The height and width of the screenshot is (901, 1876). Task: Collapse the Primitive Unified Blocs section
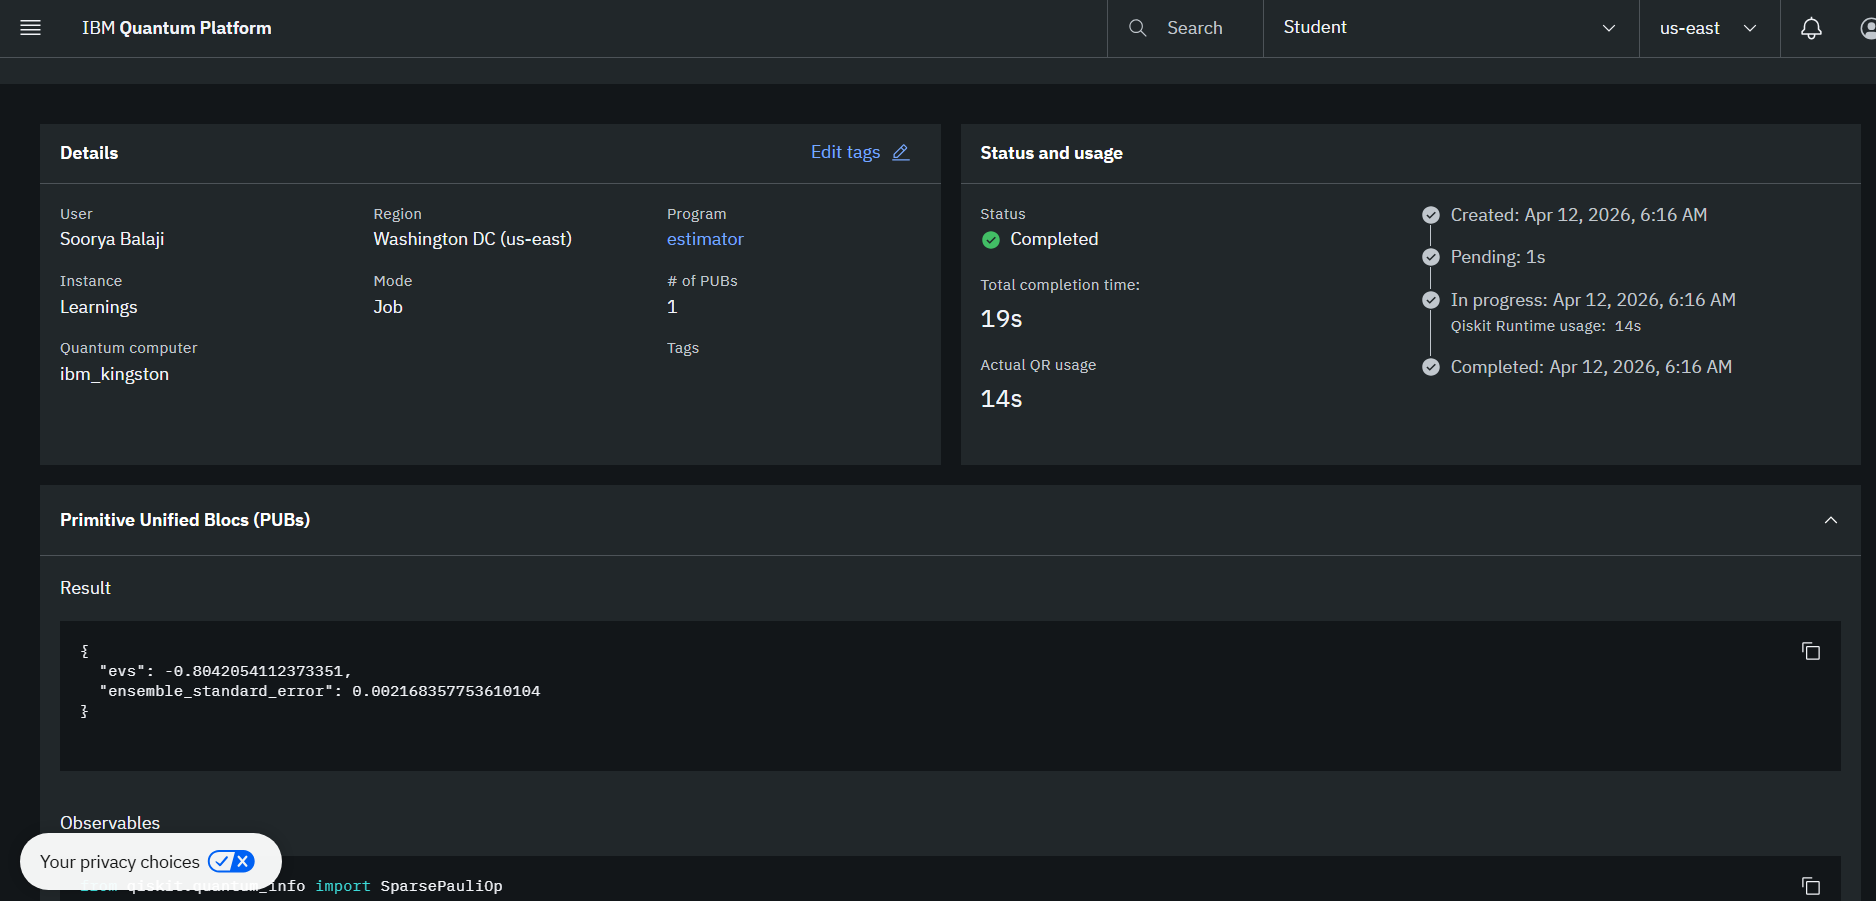point(1831,520)
